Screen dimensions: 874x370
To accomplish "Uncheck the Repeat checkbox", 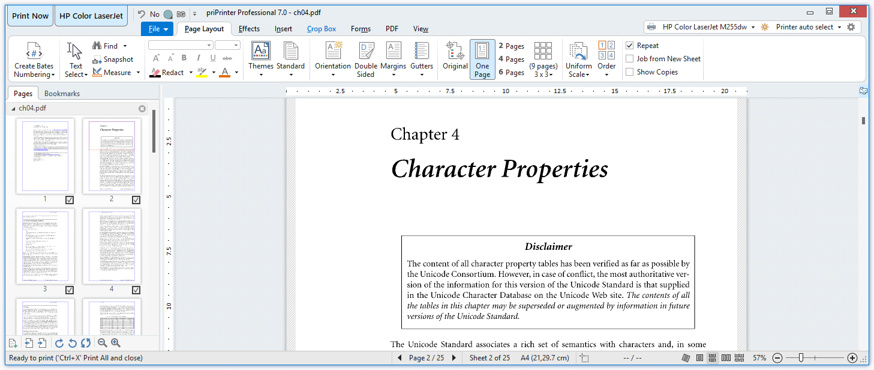I will coord(629,46).
